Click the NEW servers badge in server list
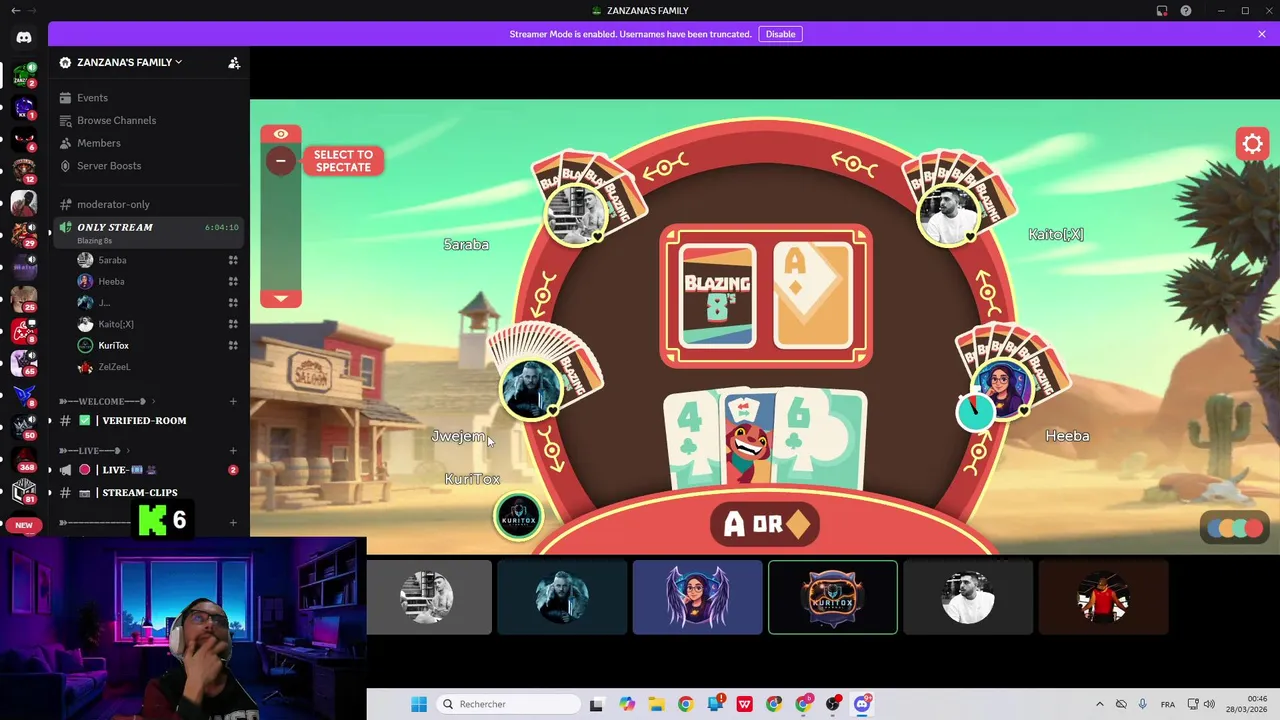 (x=24, y=525)
